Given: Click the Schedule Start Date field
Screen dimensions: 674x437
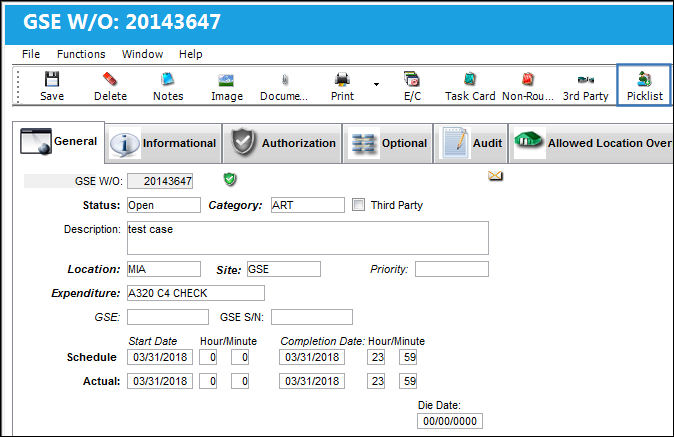Looking at the screenshot, I should (160, 357).
